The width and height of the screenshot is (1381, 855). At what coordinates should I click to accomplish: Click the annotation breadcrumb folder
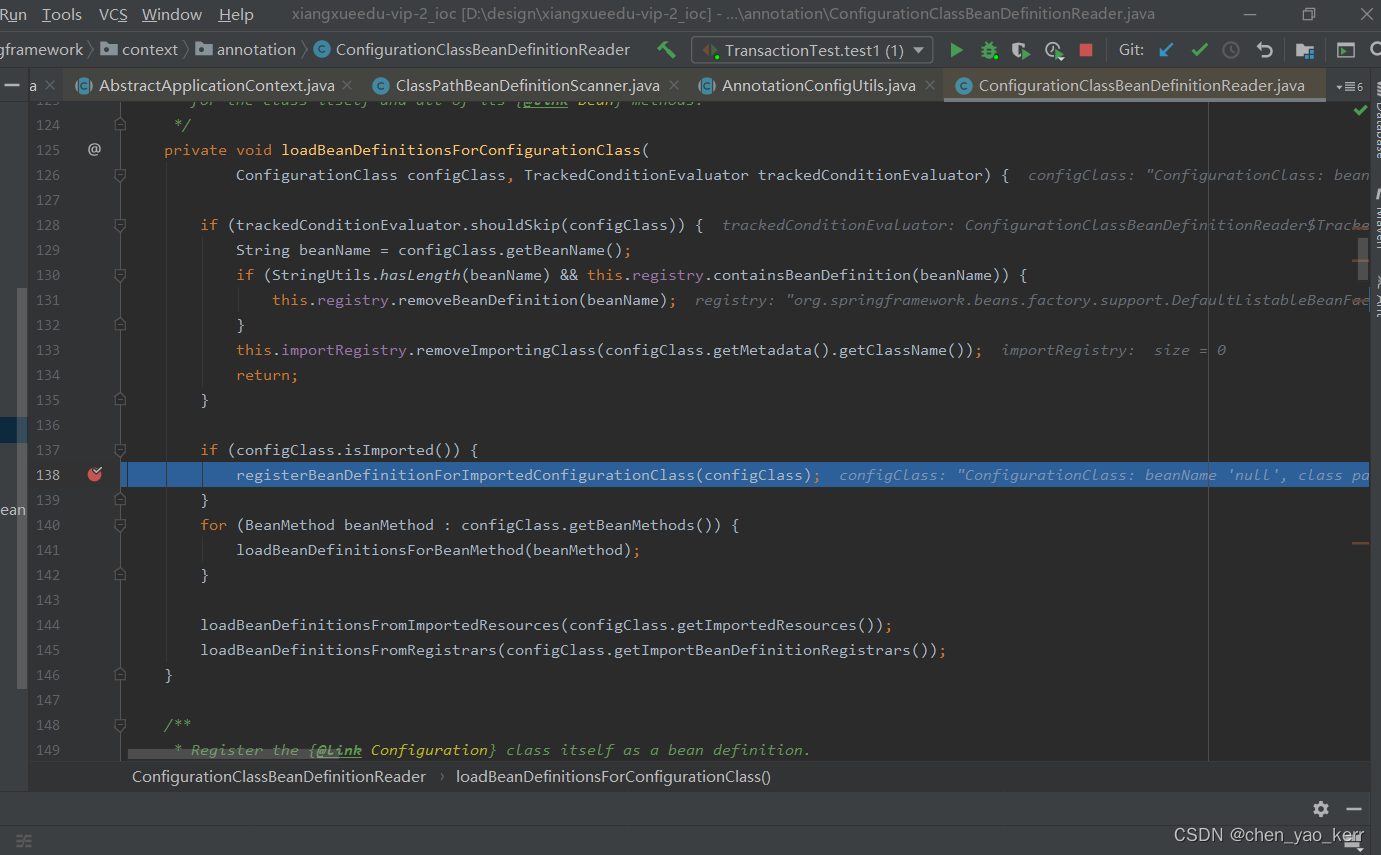[x=246, y=50]
